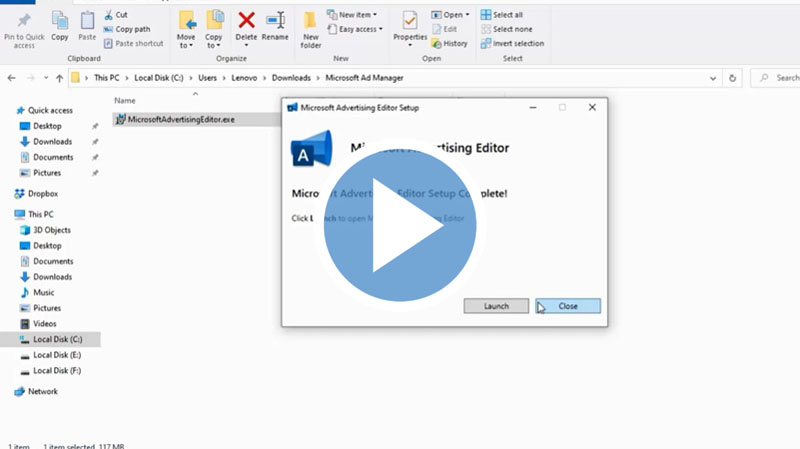Open Pictures under This PC

[x=40, y=308]
